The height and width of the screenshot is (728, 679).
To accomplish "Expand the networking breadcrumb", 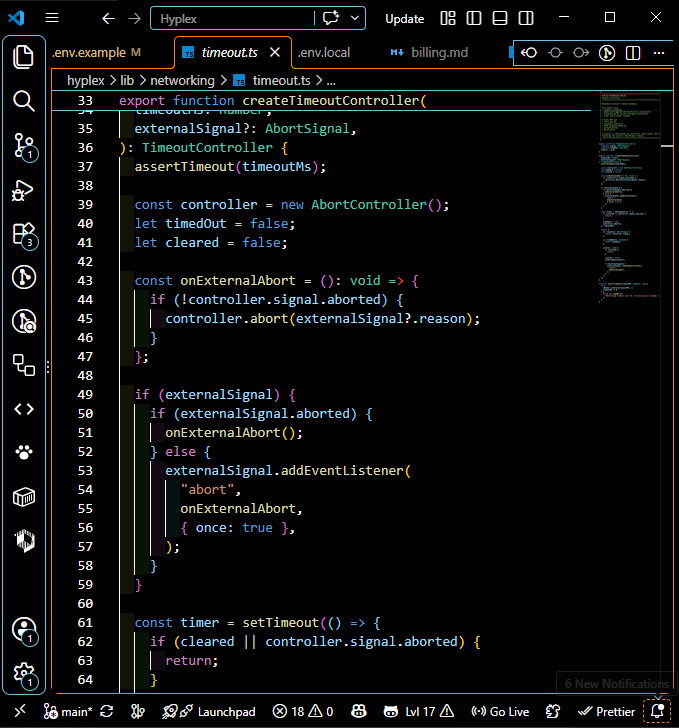I will (183, 81).
